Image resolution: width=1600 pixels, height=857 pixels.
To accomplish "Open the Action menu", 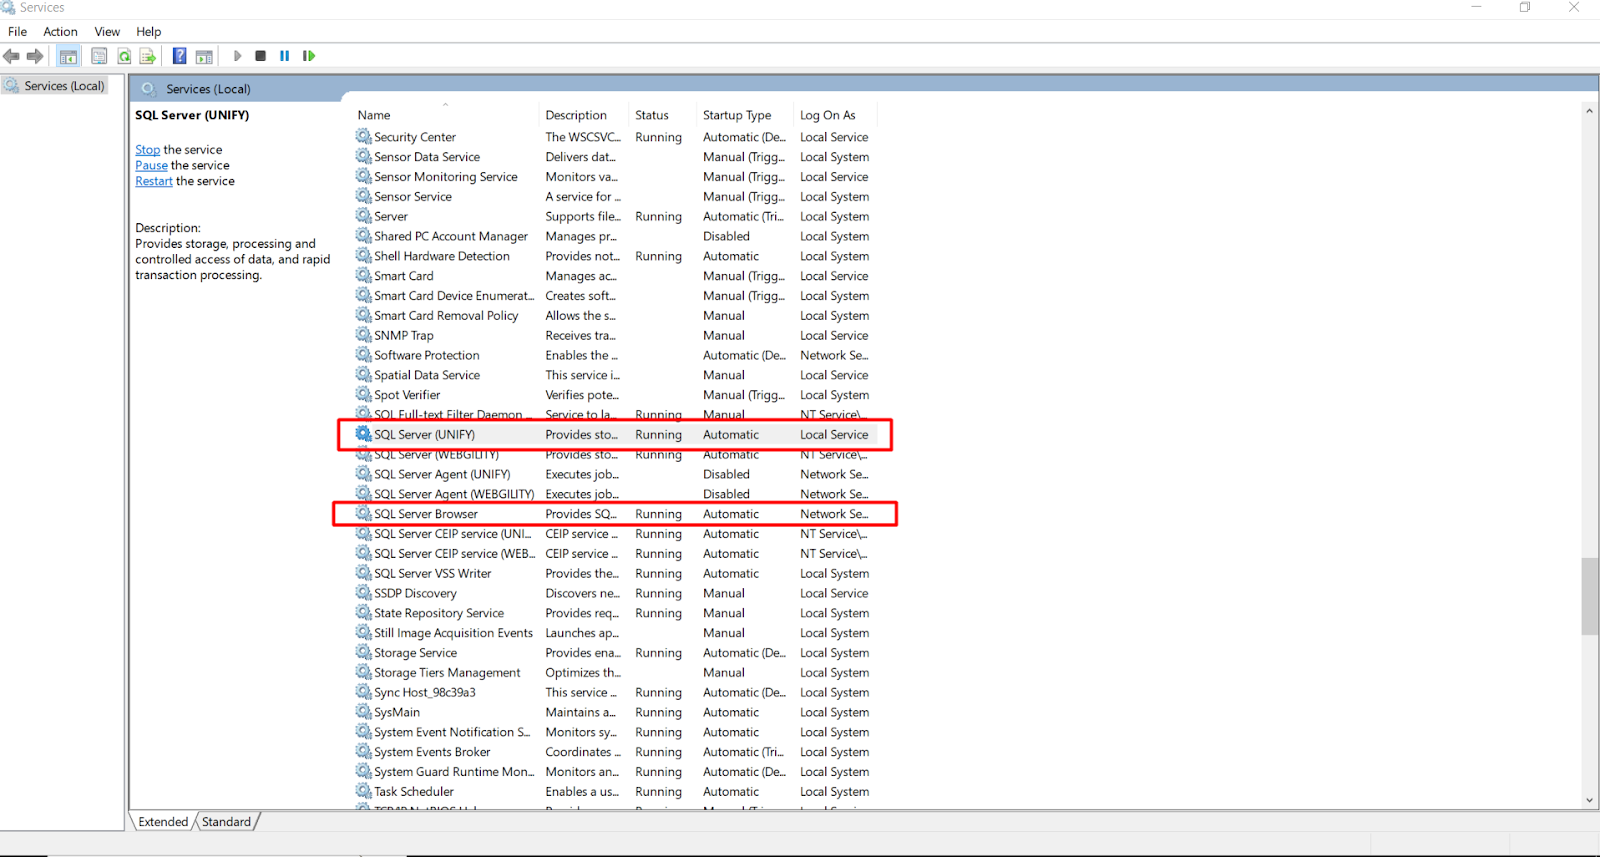I will point(60,32).
